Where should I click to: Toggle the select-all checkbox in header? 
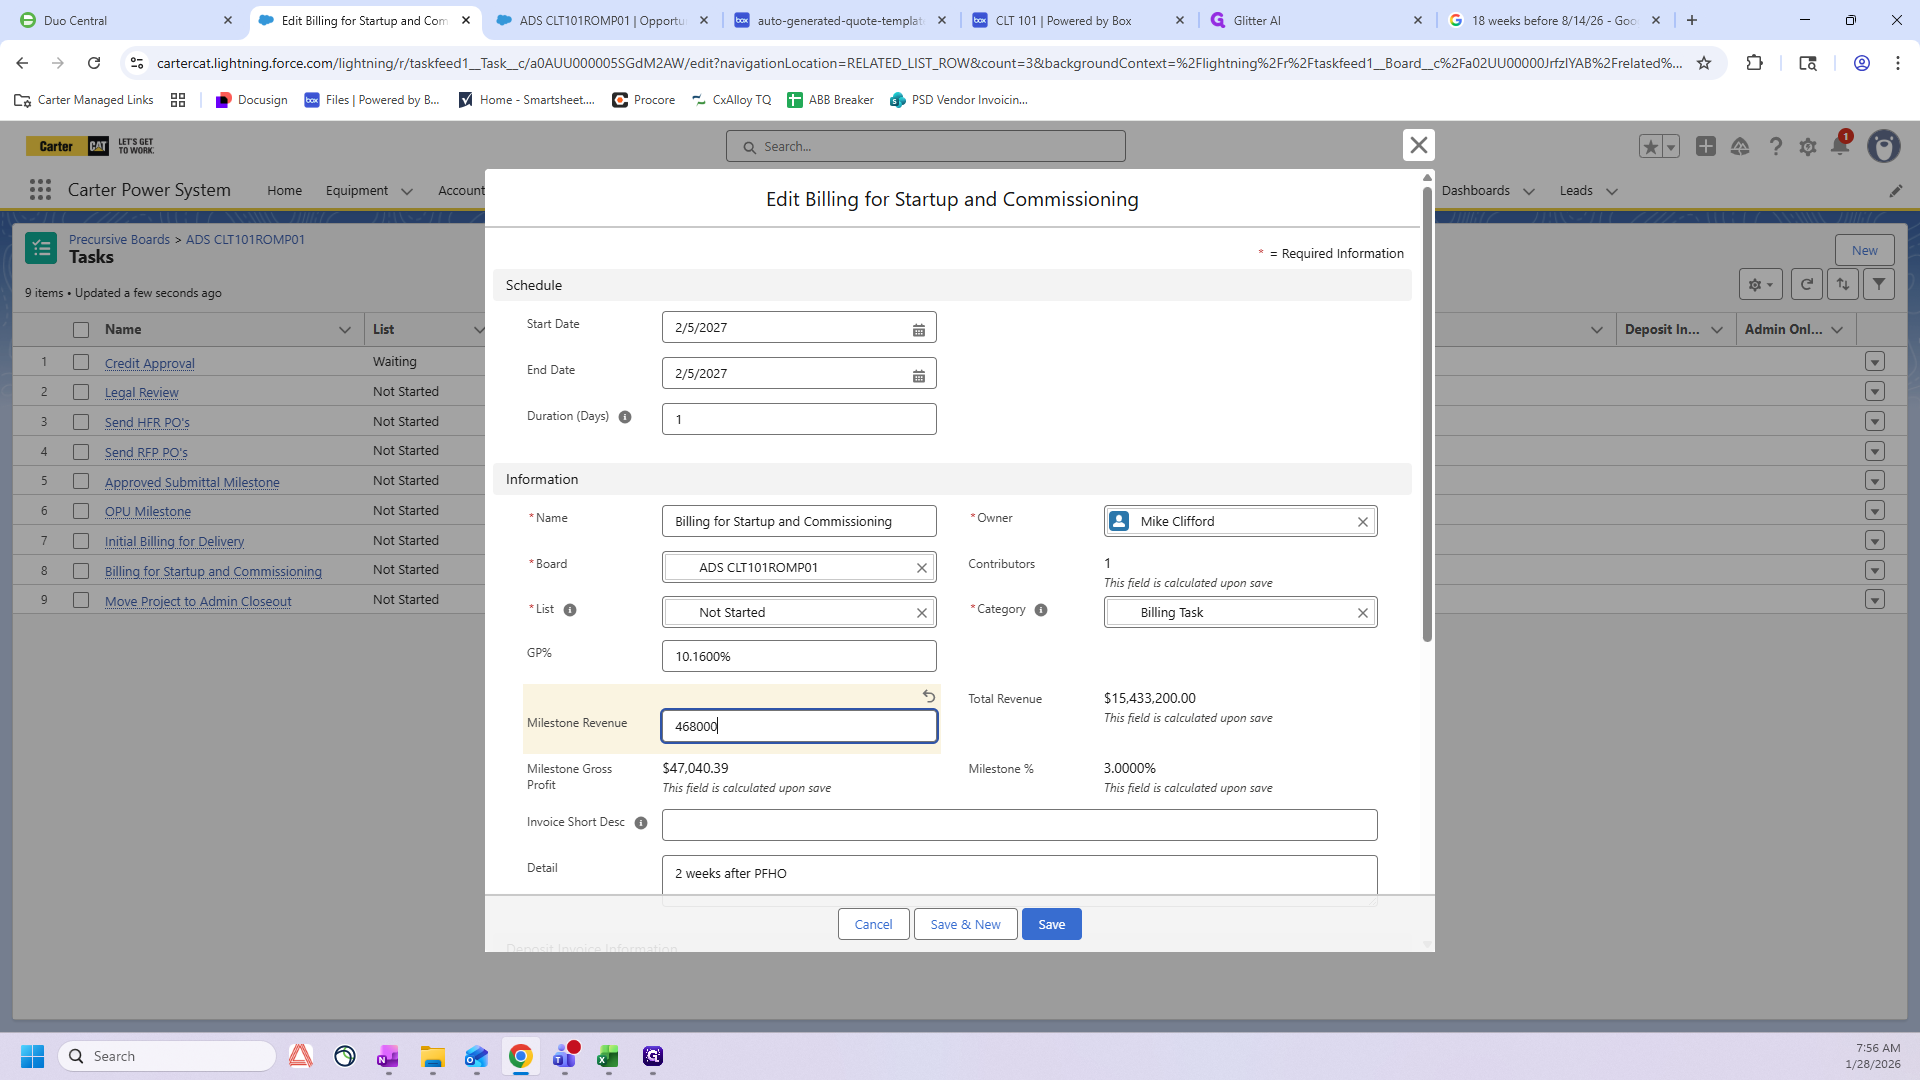tap(81, 330)
